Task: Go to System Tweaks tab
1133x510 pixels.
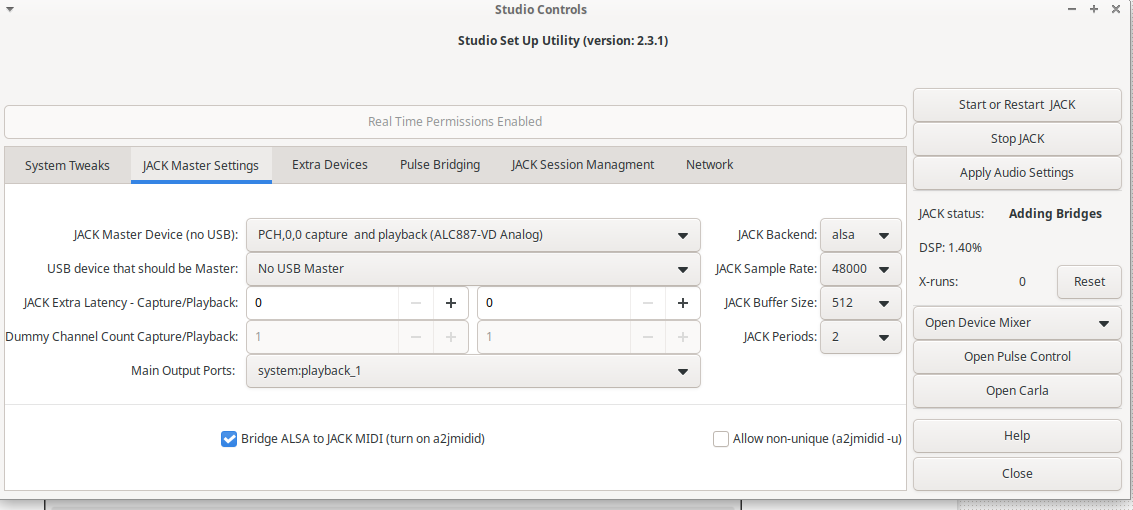Action: click(67, 166)
